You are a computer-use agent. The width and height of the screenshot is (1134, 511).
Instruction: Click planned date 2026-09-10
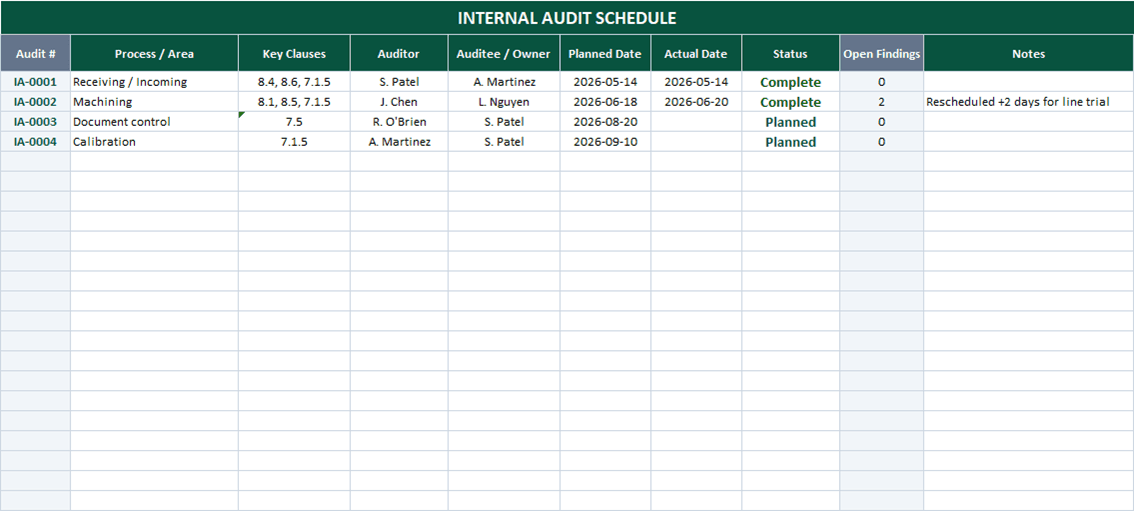(x=605, y=142)
